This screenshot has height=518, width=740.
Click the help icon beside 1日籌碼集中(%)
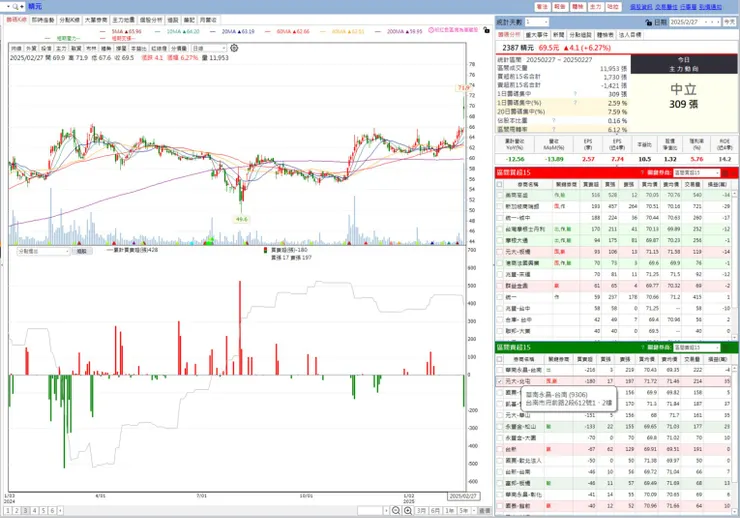(575, 102)
